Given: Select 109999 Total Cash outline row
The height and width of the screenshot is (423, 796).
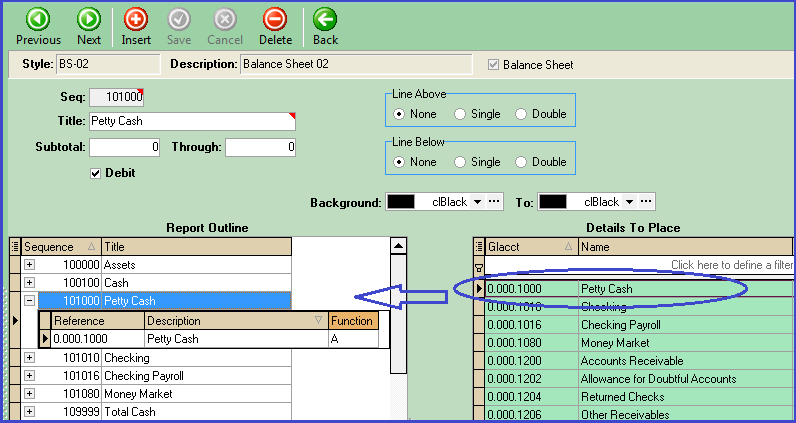Looking at the screenshot, I should (x=157, y=411).
